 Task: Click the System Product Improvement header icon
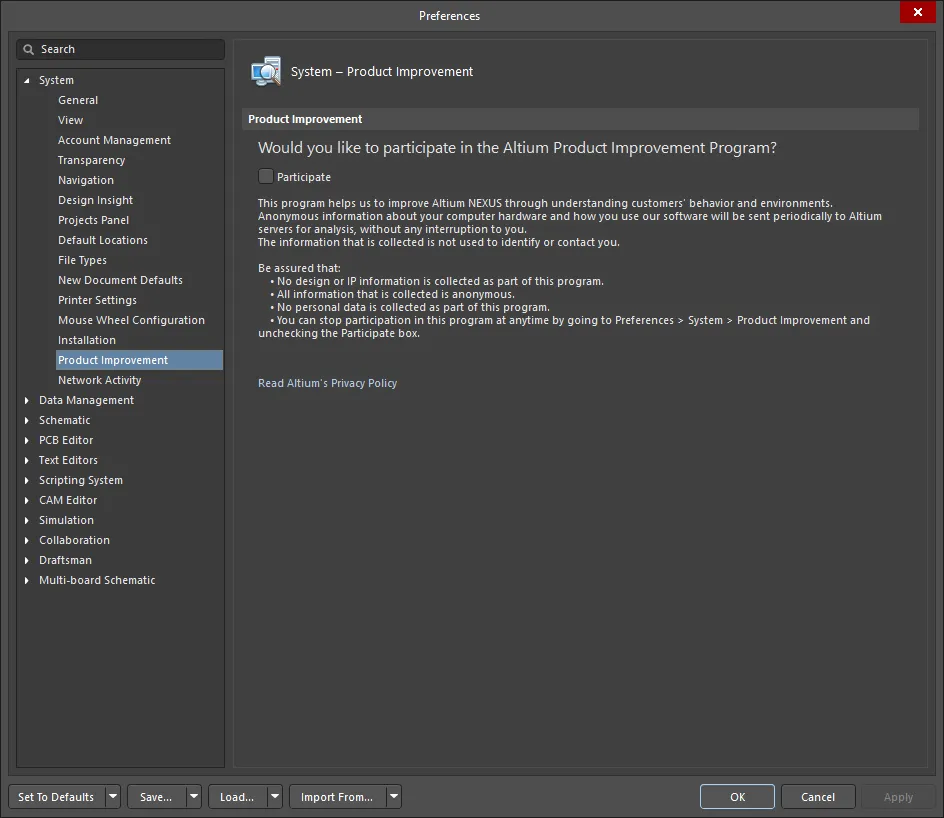266,71
